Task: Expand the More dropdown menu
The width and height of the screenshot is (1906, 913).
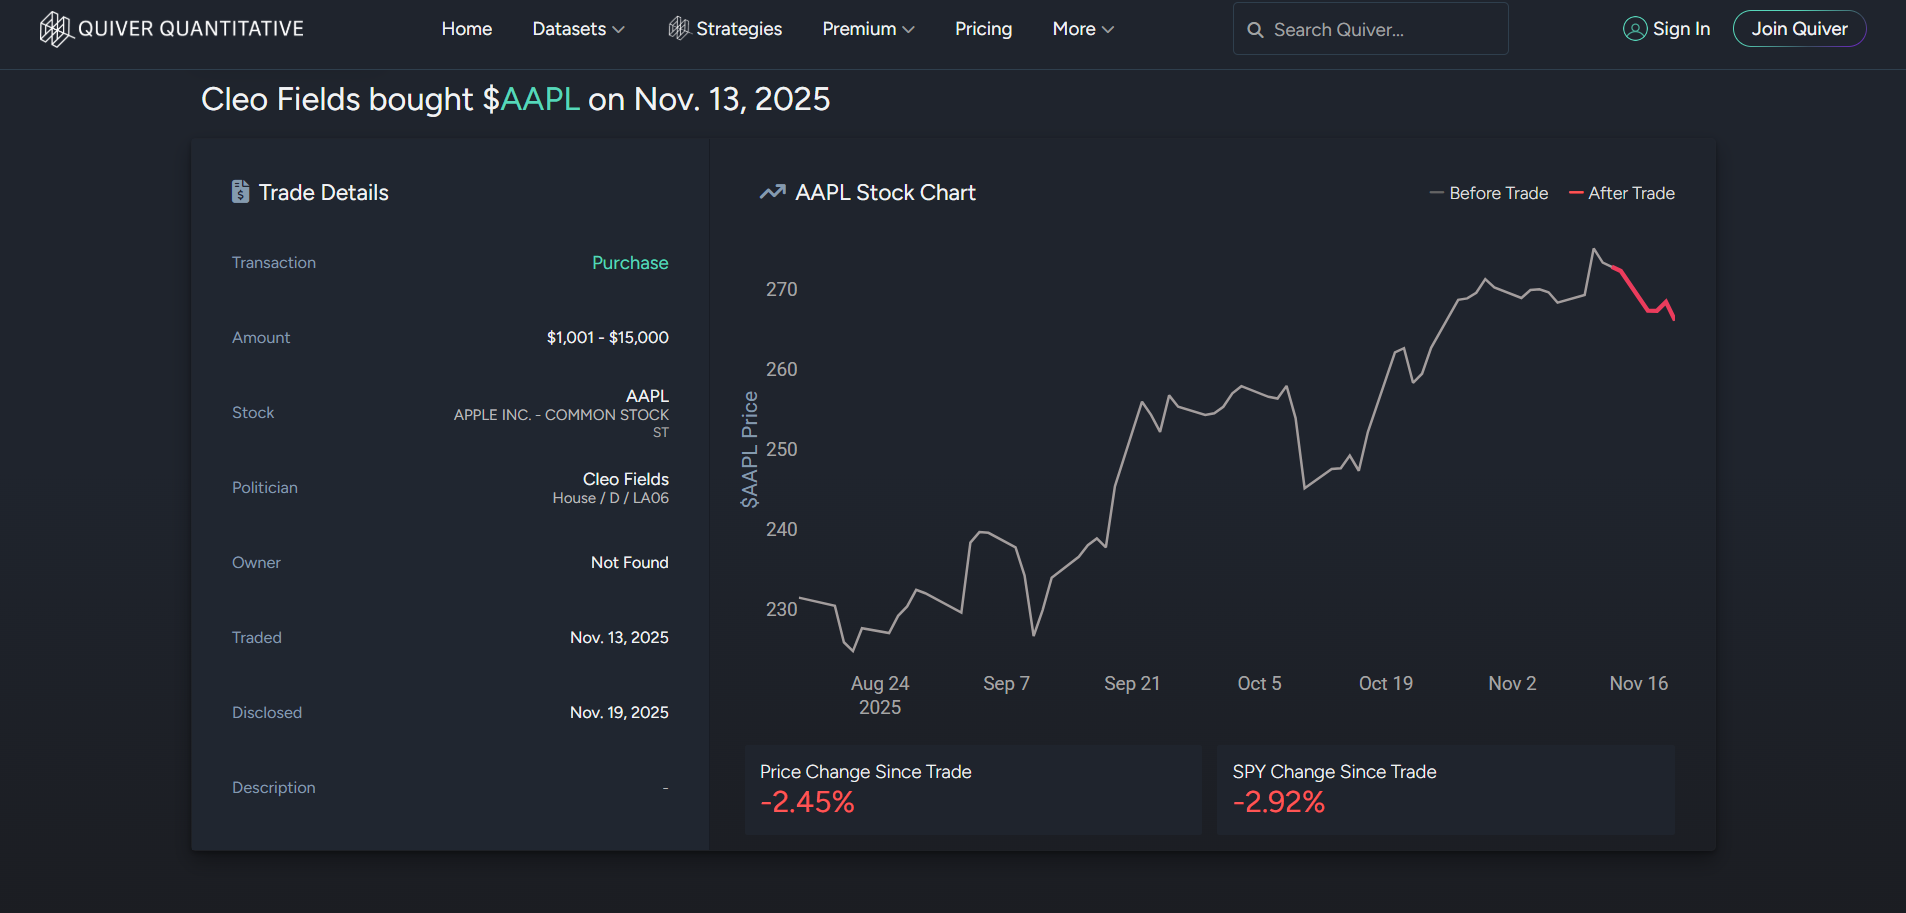Action: click(1083, 29)
